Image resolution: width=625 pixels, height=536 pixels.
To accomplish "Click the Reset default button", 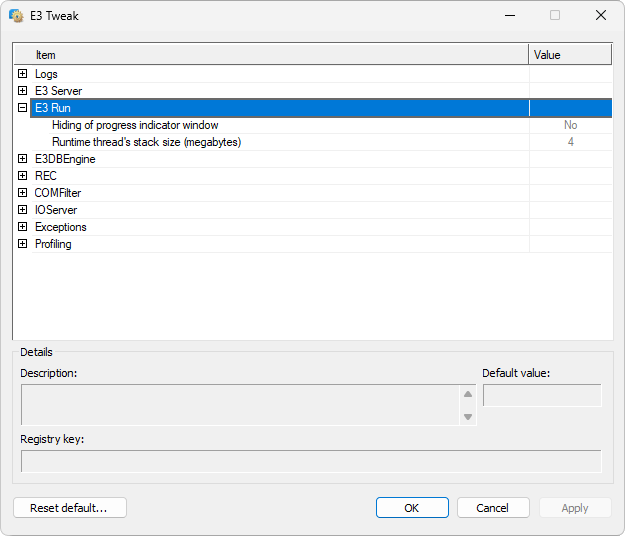I will tap(70, 508).
